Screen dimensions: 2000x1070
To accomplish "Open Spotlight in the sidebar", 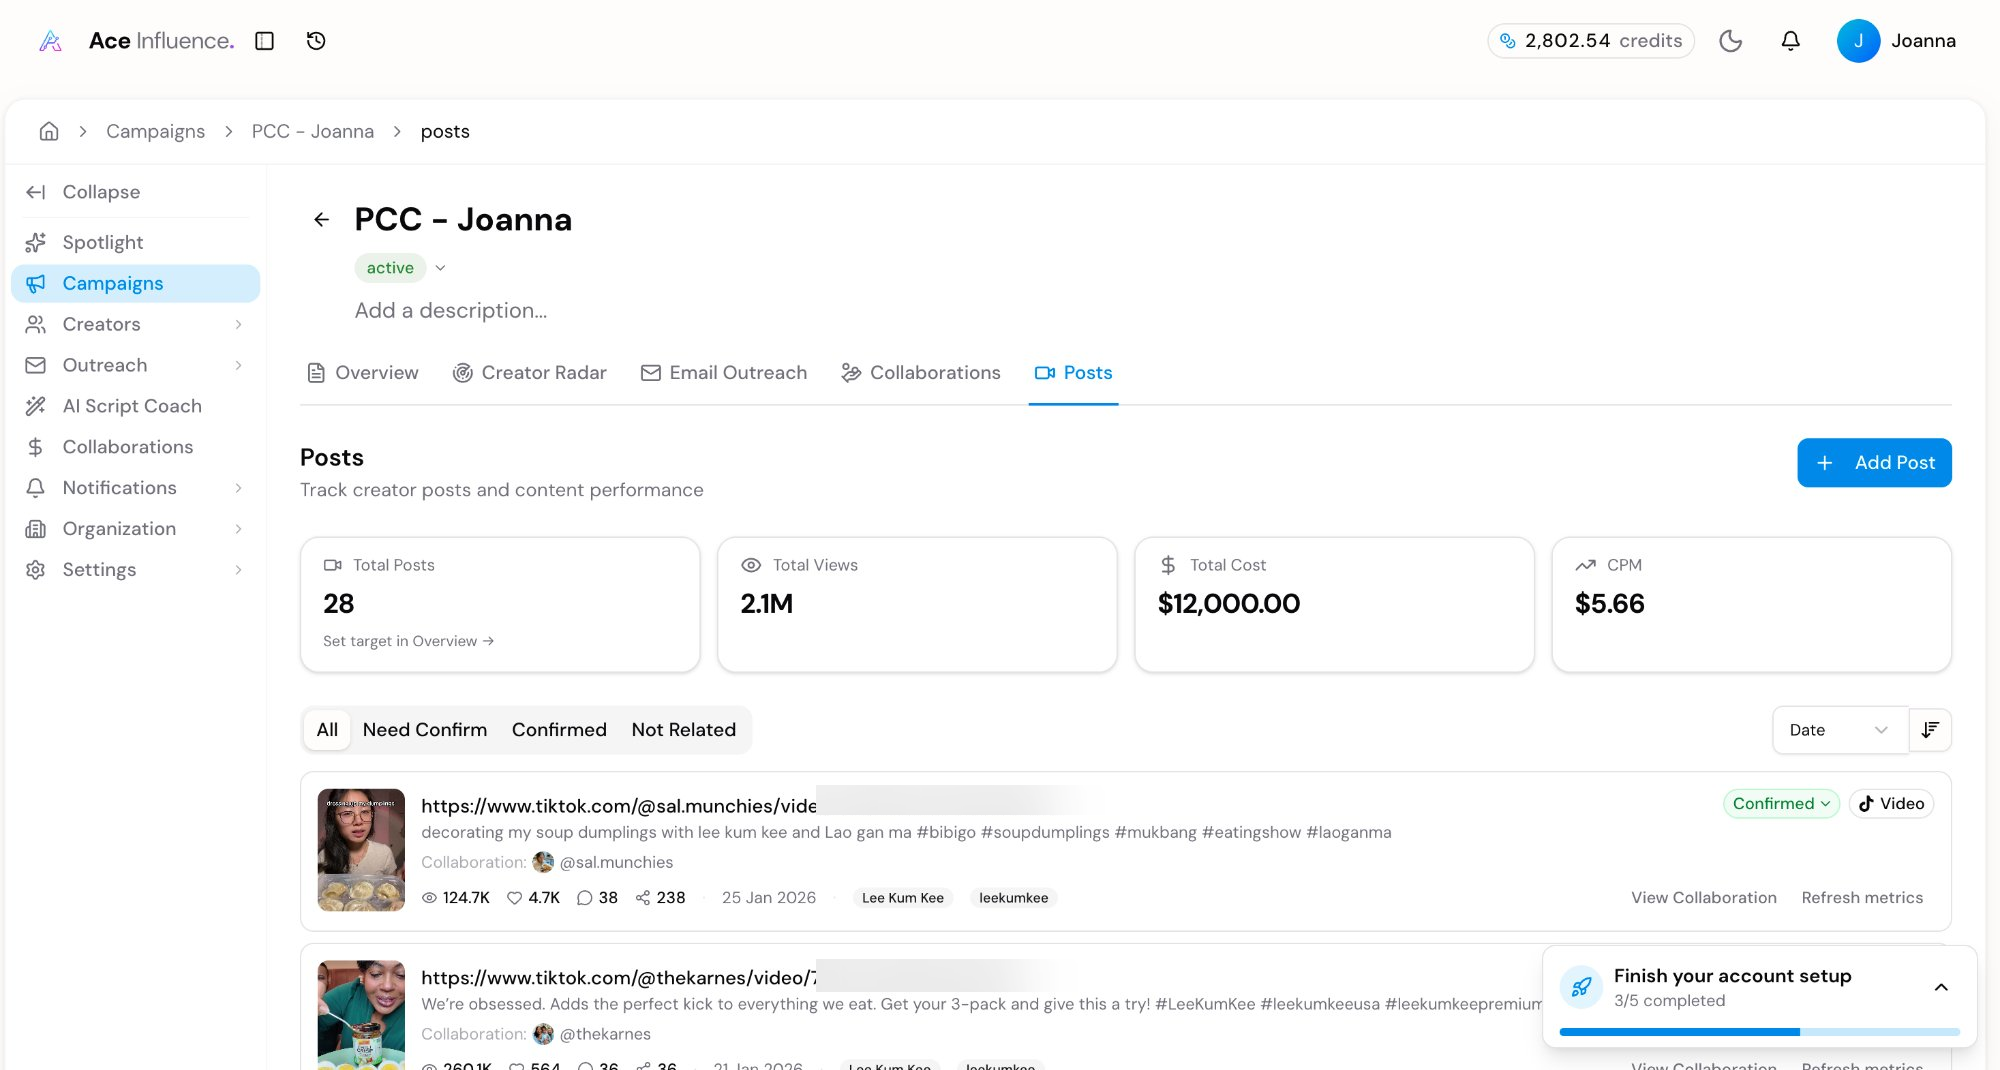I will (x=103, y=242).
